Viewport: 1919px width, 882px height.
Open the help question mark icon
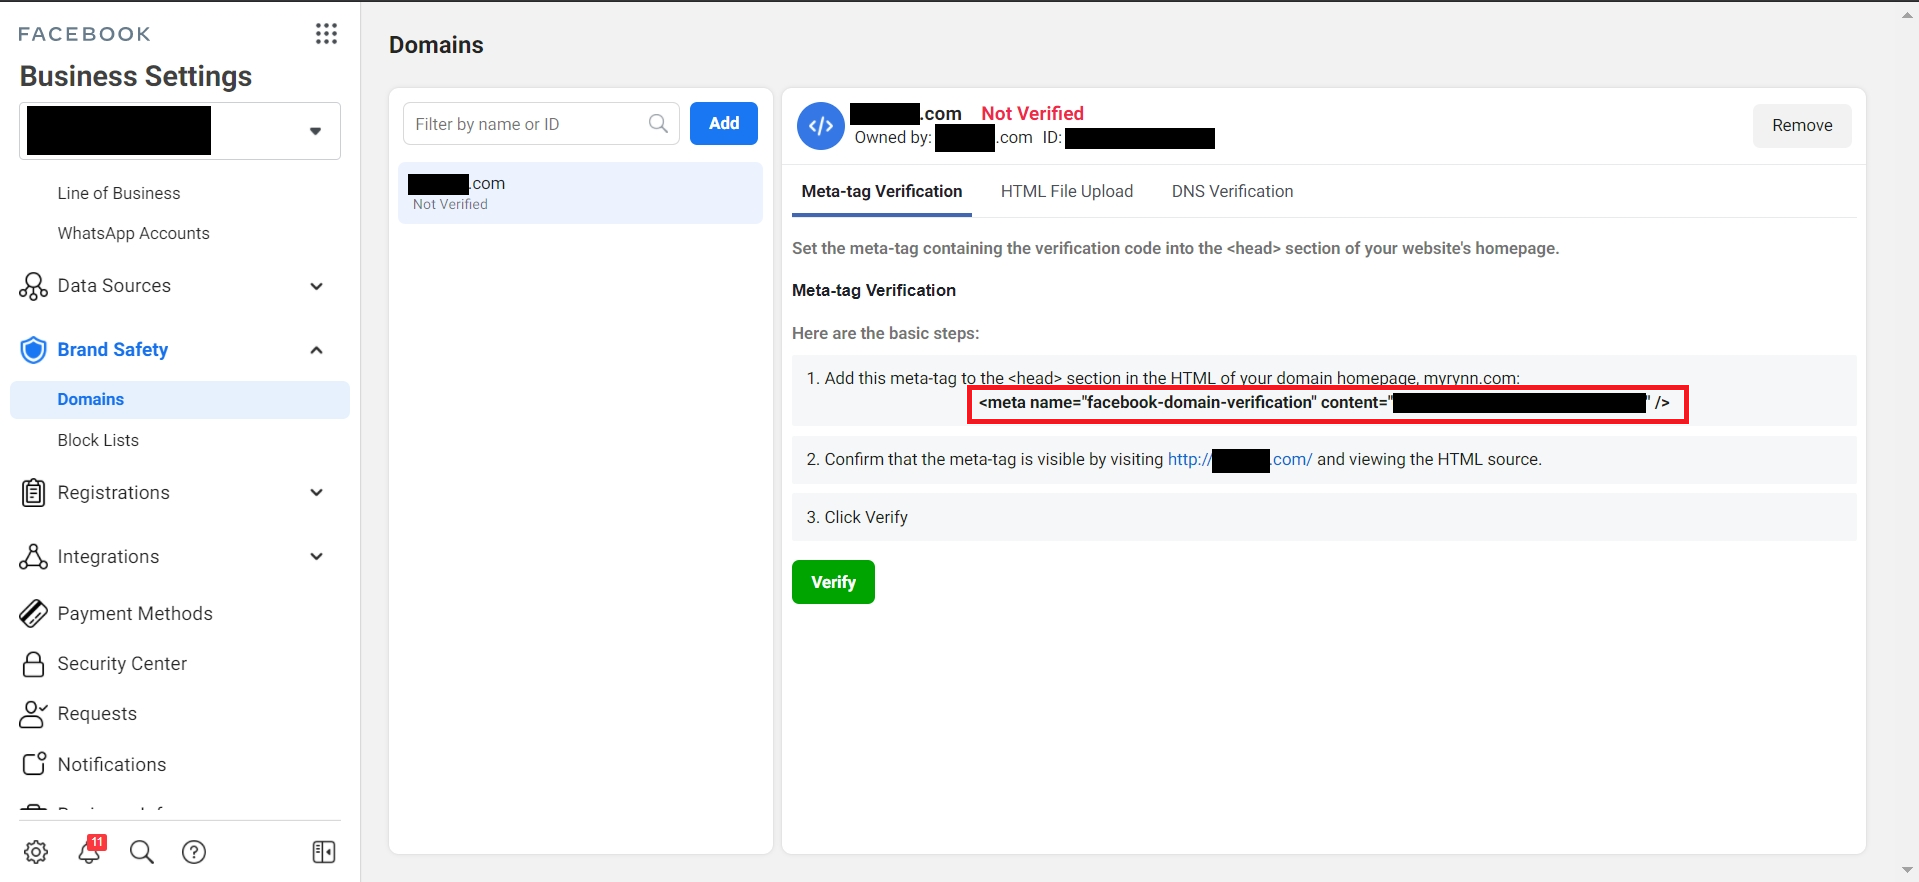point(194,852)
